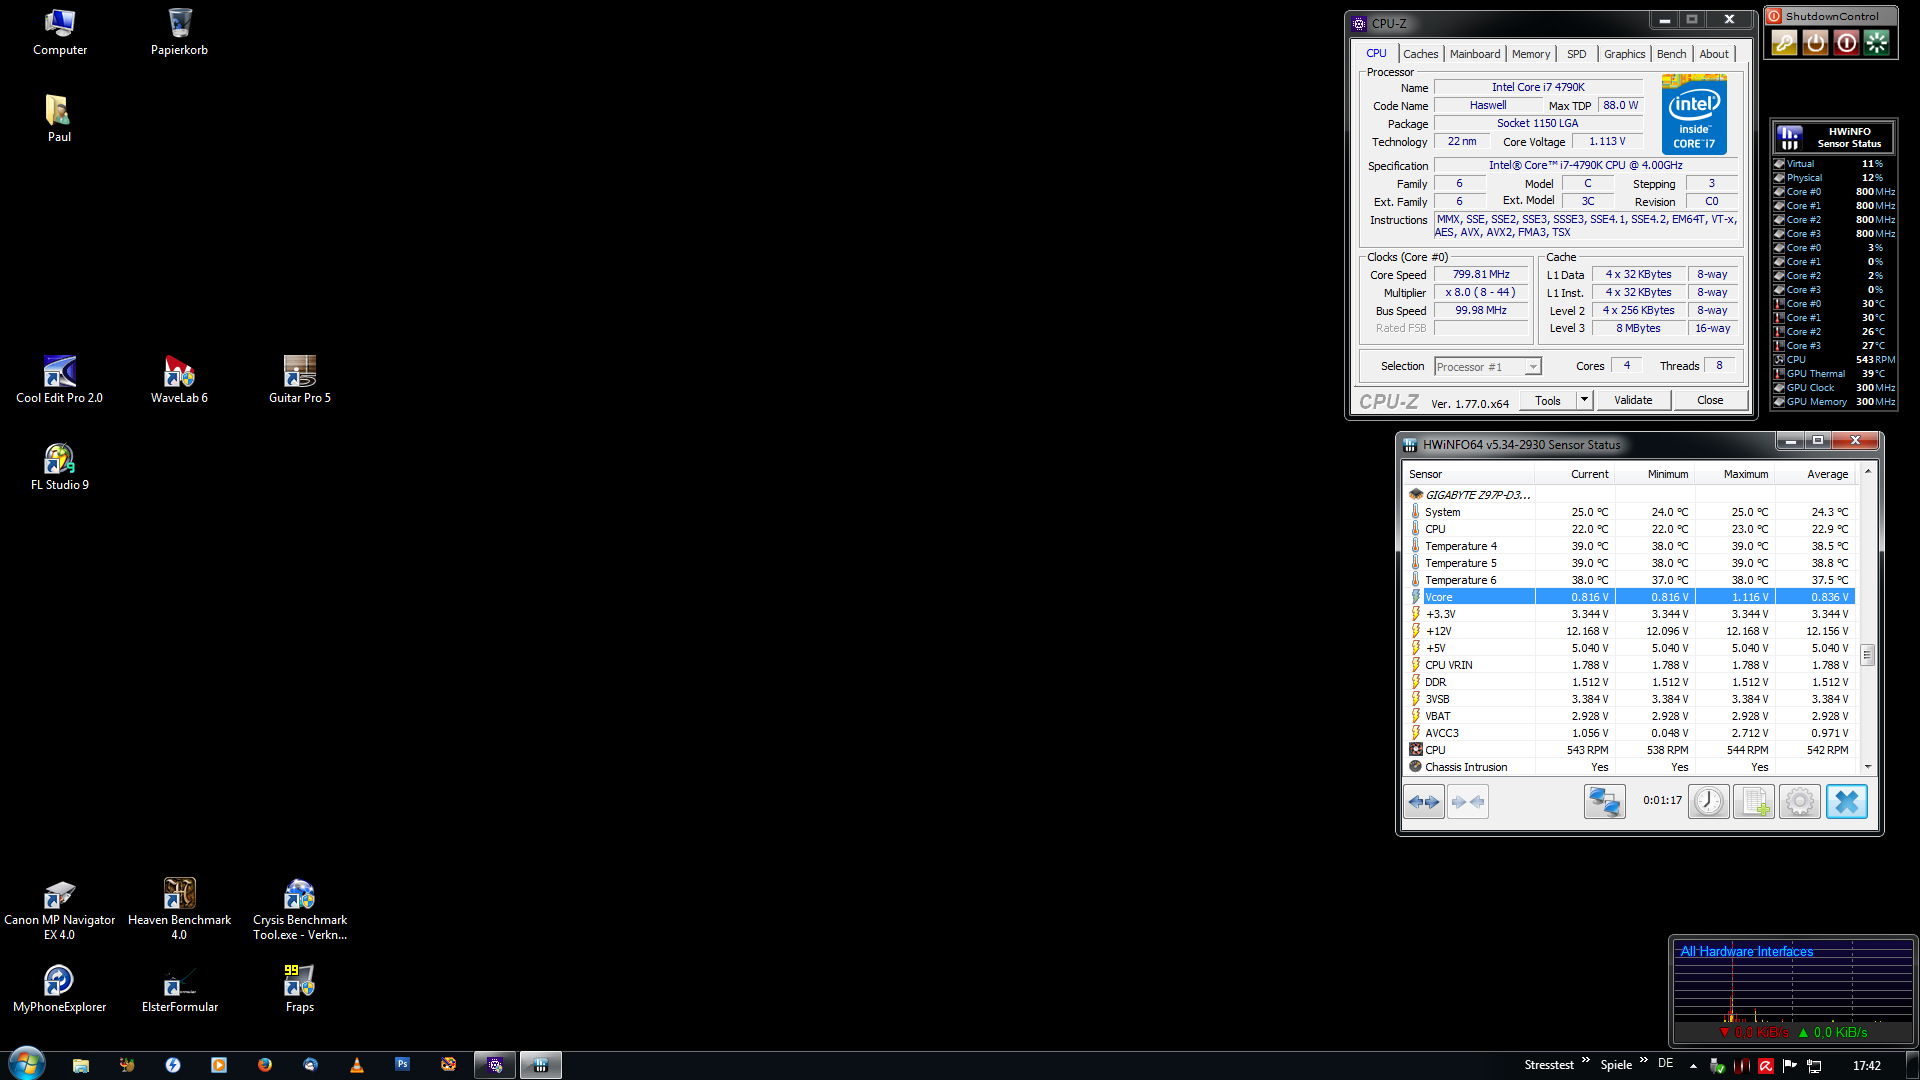Click the key lock icon in ShutdownControl
1920x1080 pixels.
point(1784,43)
